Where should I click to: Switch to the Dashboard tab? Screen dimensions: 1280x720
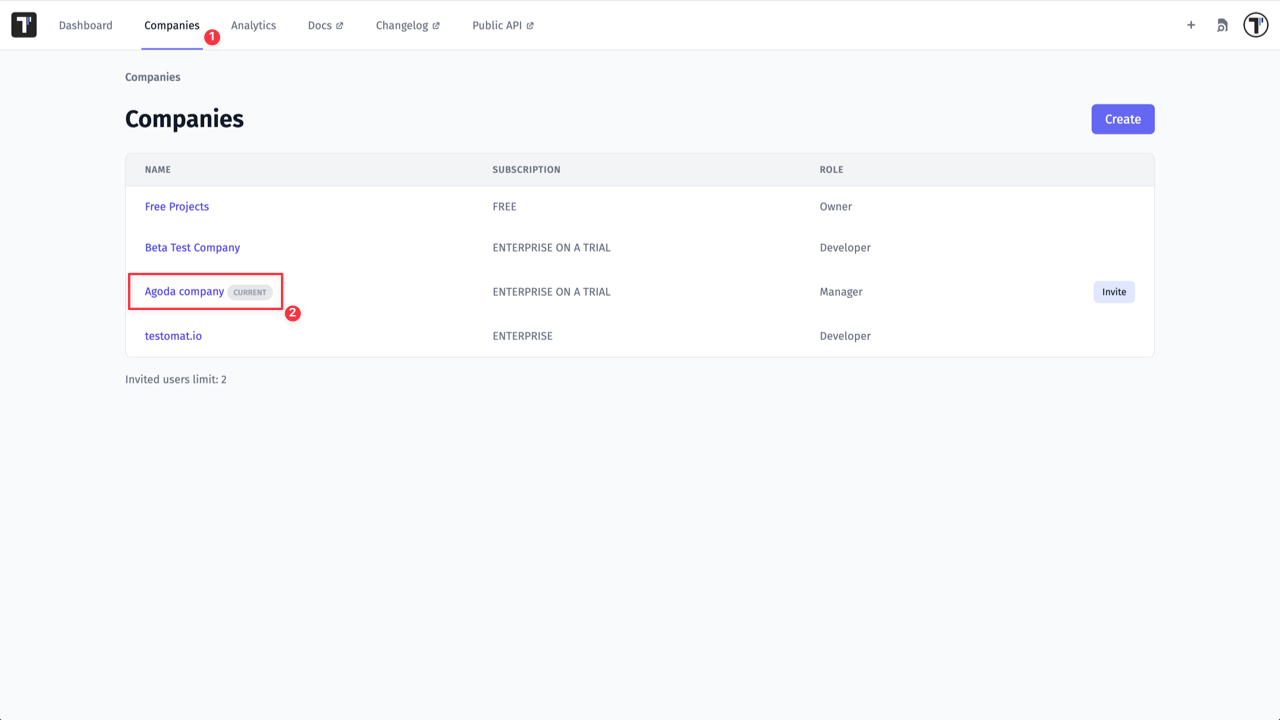[86, 25]
